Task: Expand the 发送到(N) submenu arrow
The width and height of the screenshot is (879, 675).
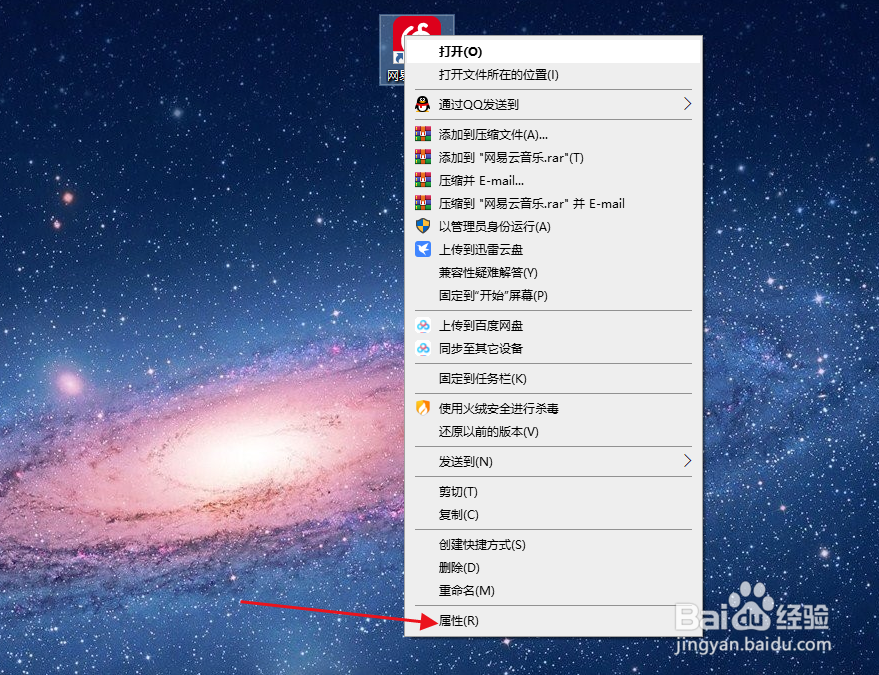Action: coord(687,461)
